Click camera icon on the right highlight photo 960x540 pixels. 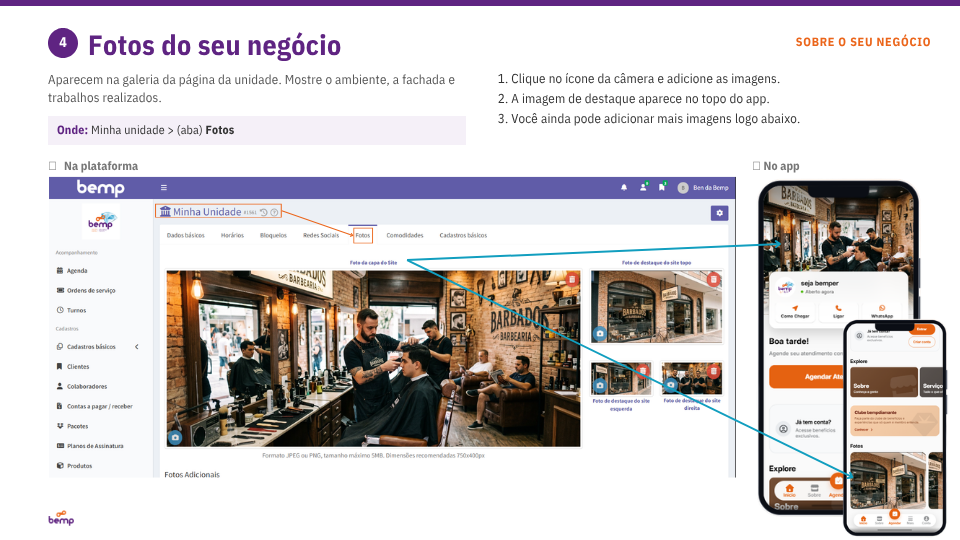pos(671,385)
